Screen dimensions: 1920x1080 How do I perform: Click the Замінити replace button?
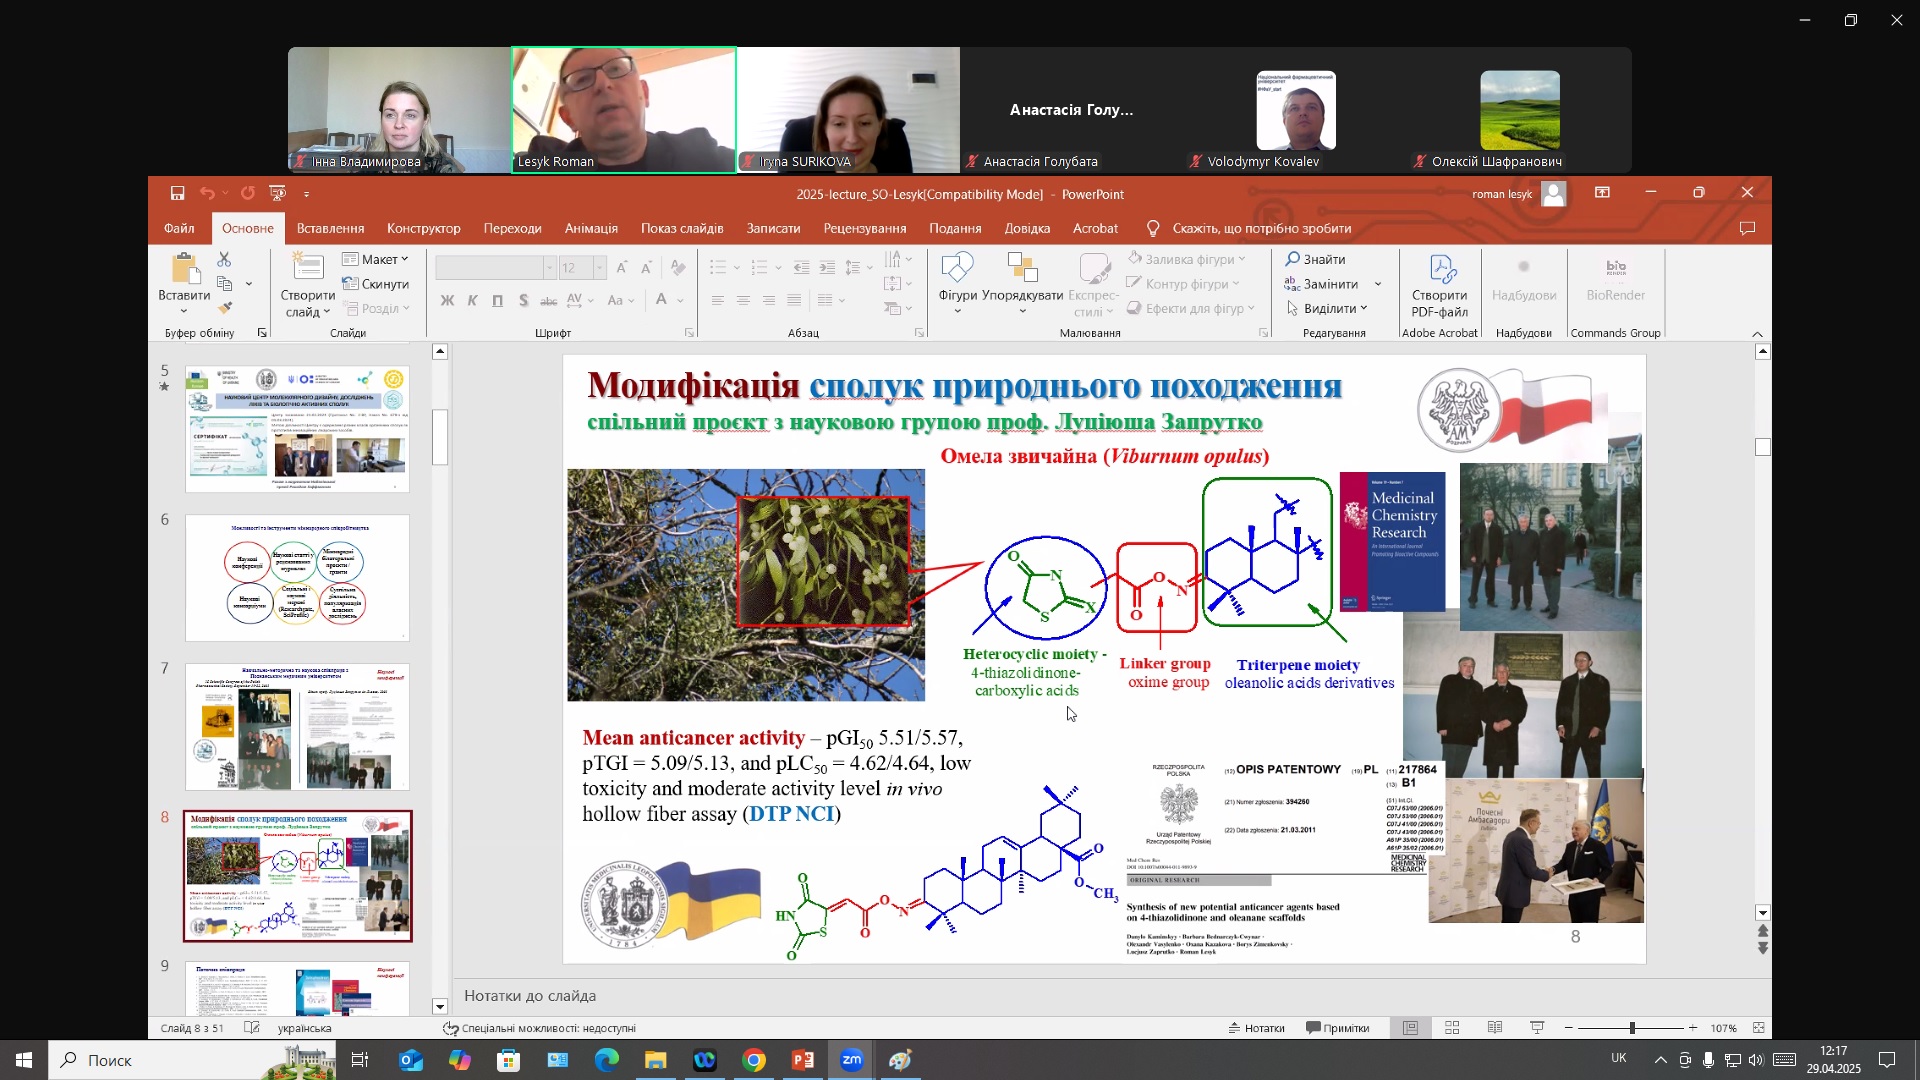point(1321,284)
